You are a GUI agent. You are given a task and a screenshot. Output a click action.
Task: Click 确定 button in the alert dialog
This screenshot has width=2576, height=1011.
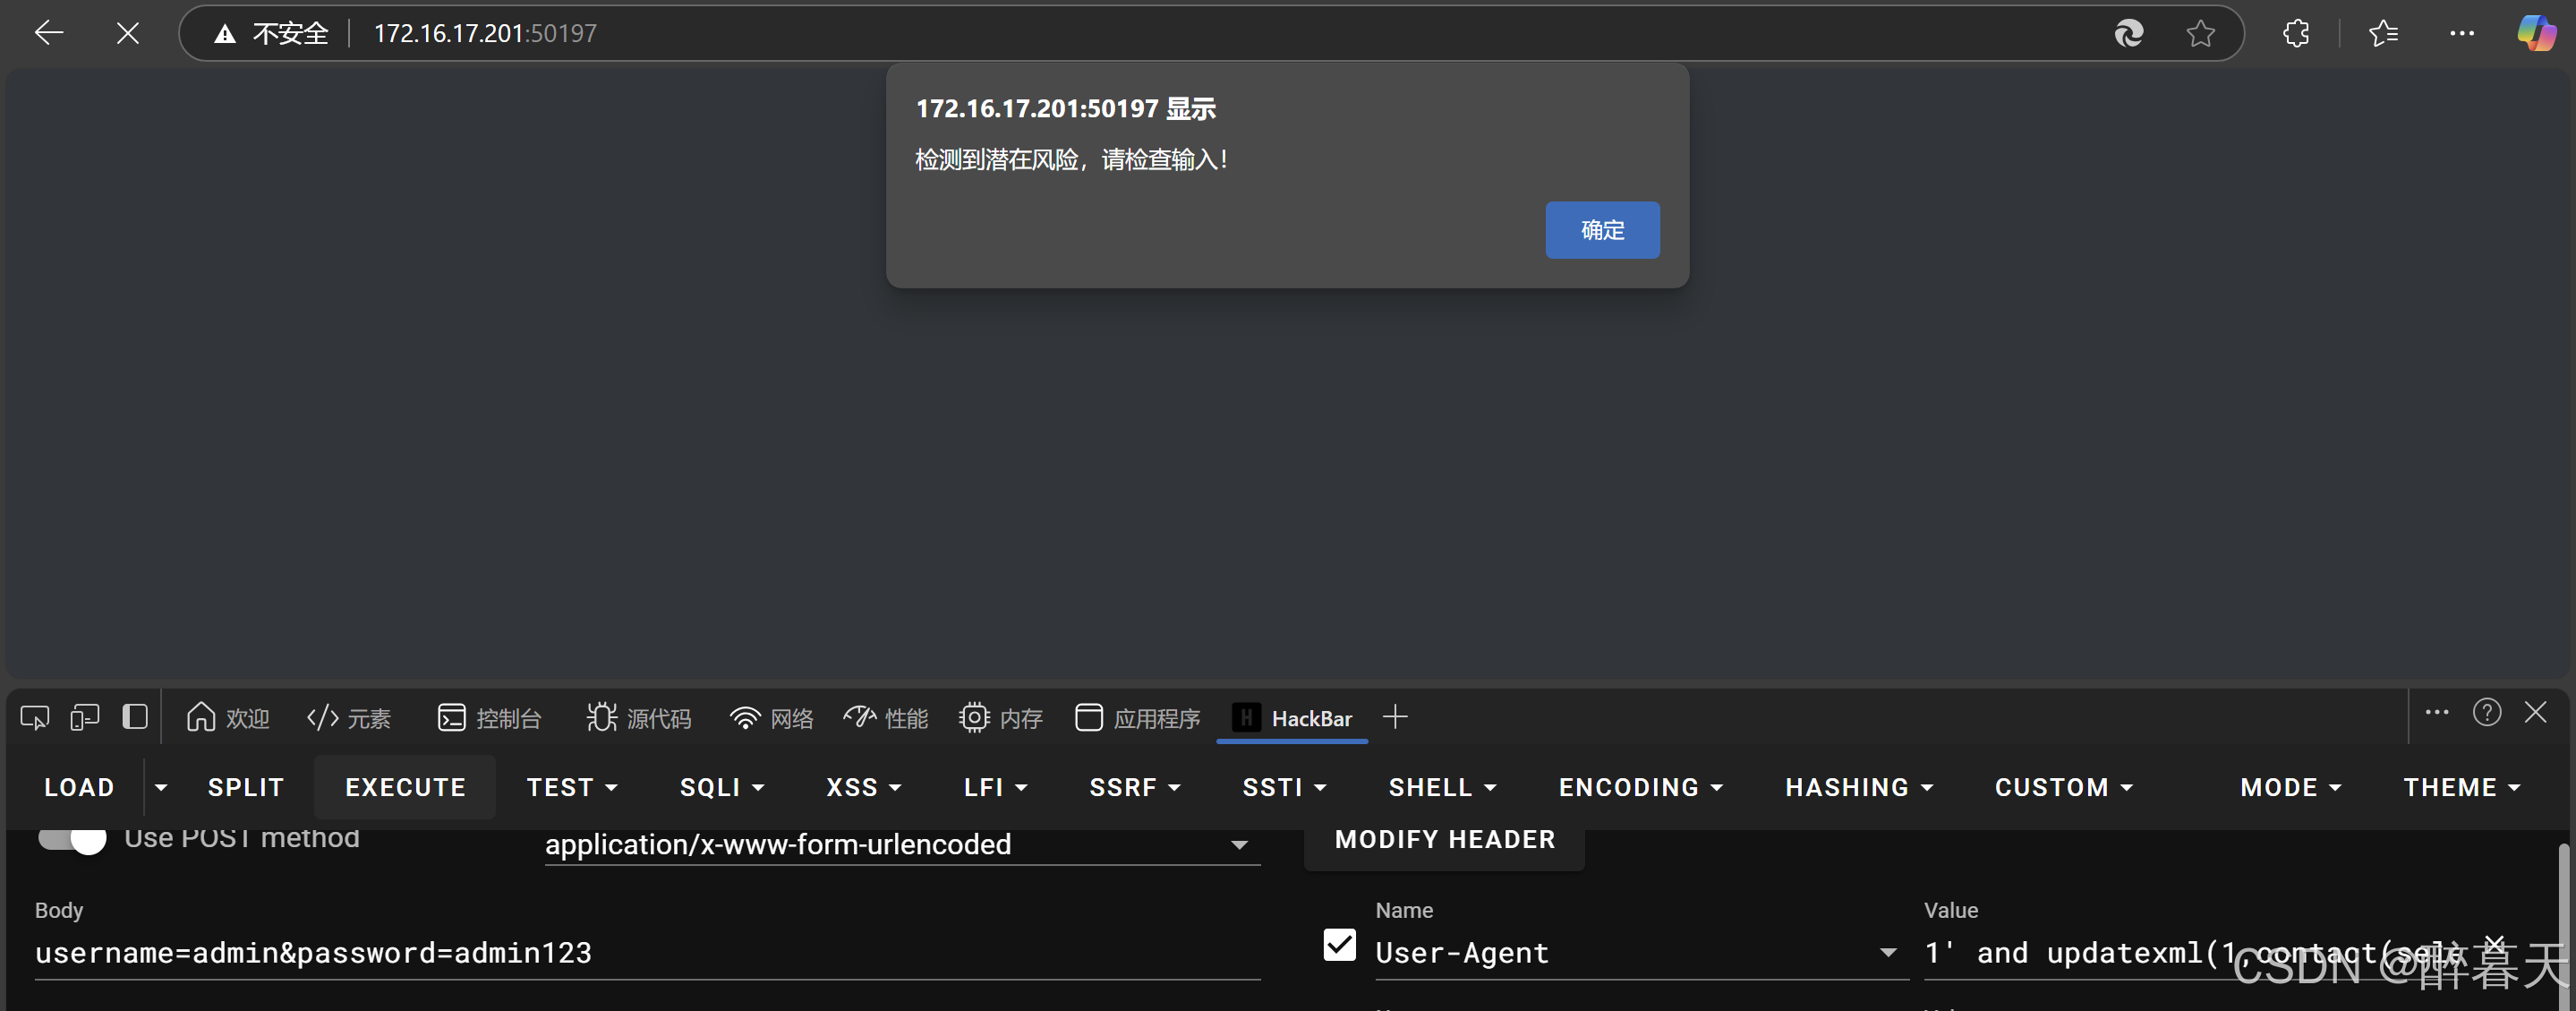[x=1602, y=230]
